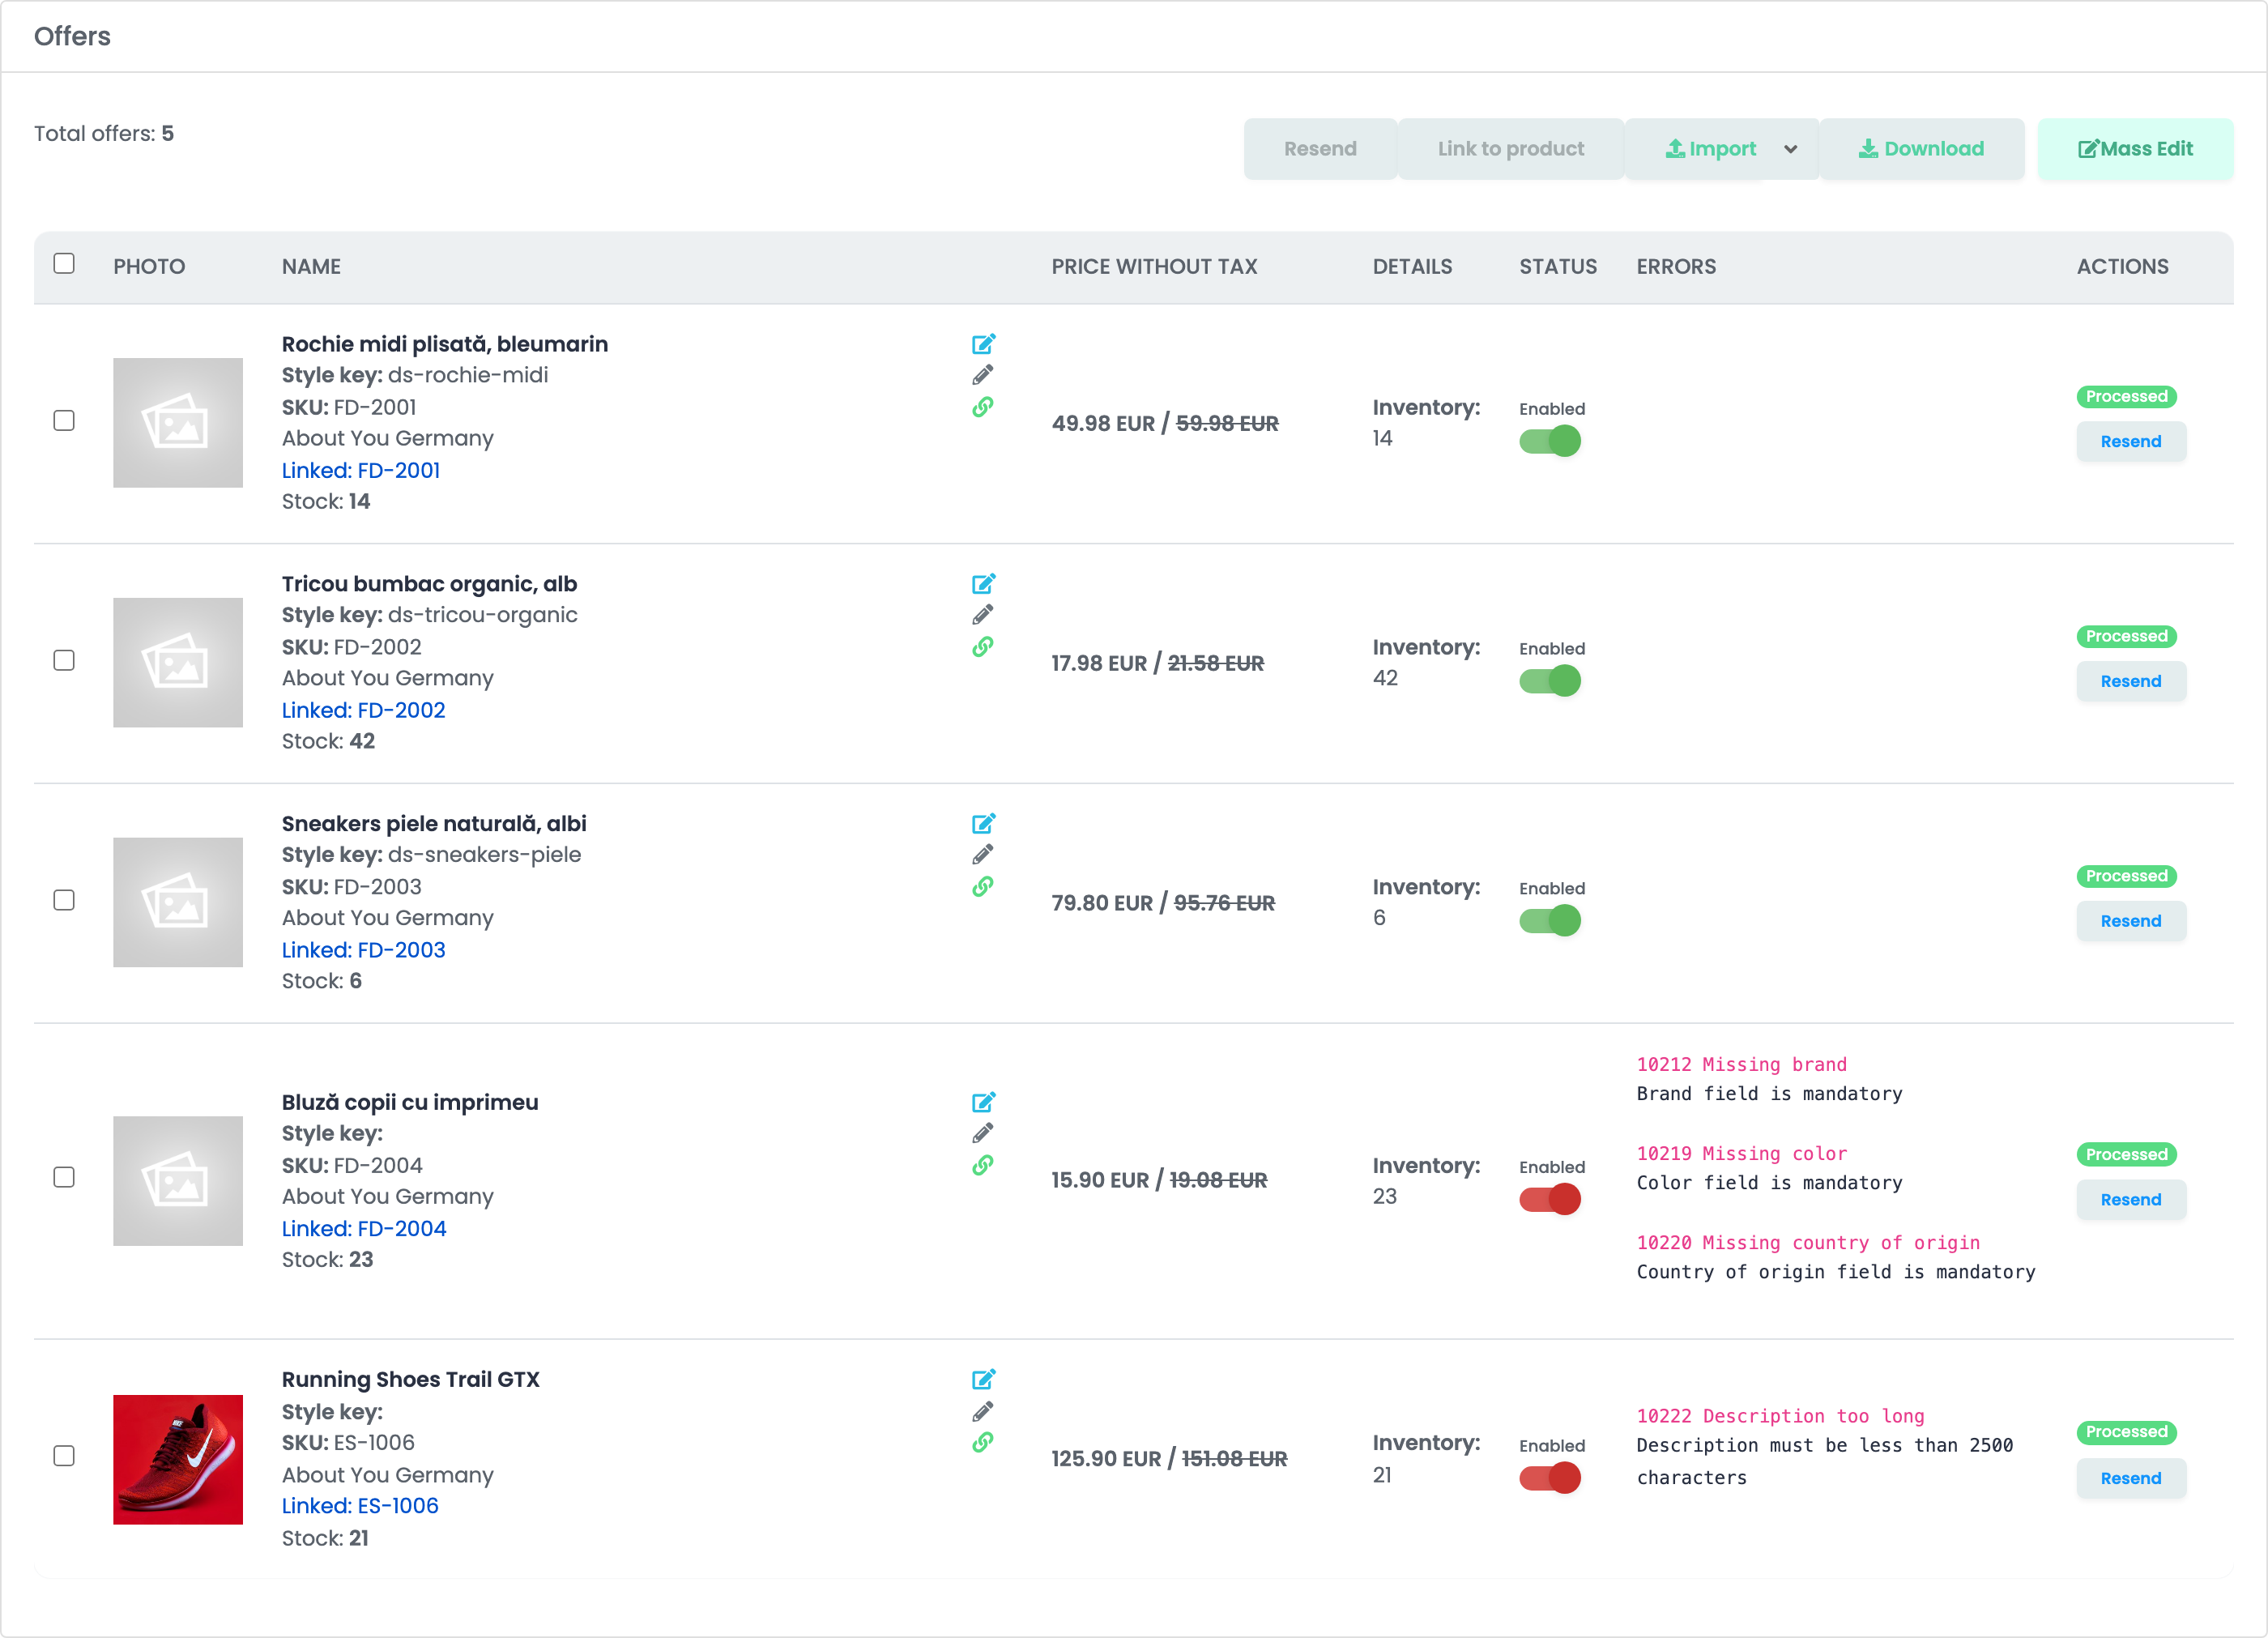Image resolution: width=2268 pixels, height=1638 pixels.
Task: Resend the Running Shoes Trail GTX offer
Action: 2131,1478
